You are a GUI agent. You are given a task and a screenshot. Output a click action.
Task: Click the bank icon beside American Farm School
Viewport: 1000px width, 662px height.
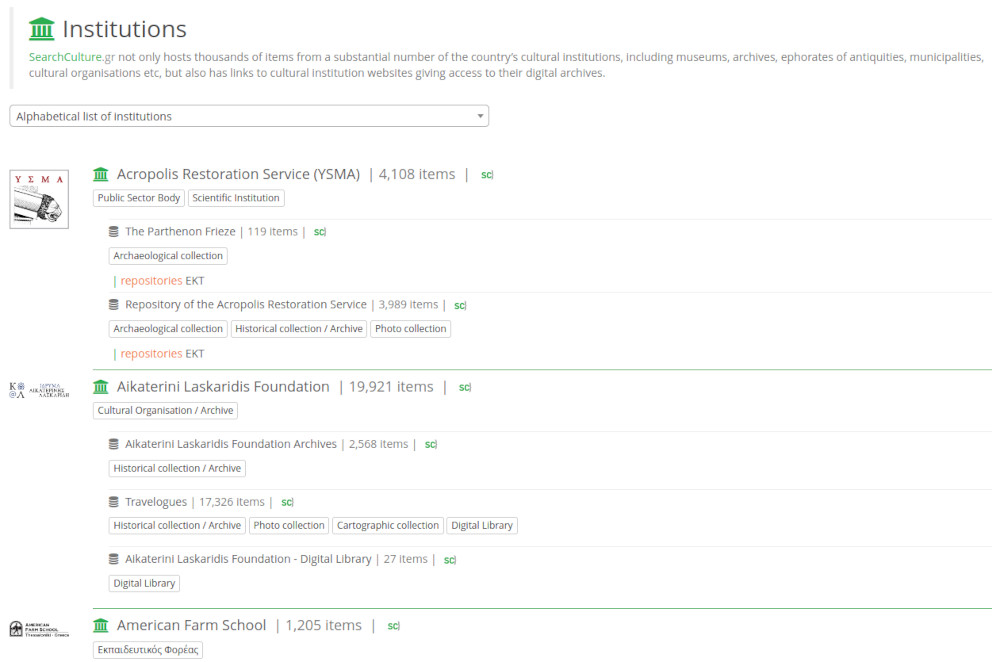(100, 624)
